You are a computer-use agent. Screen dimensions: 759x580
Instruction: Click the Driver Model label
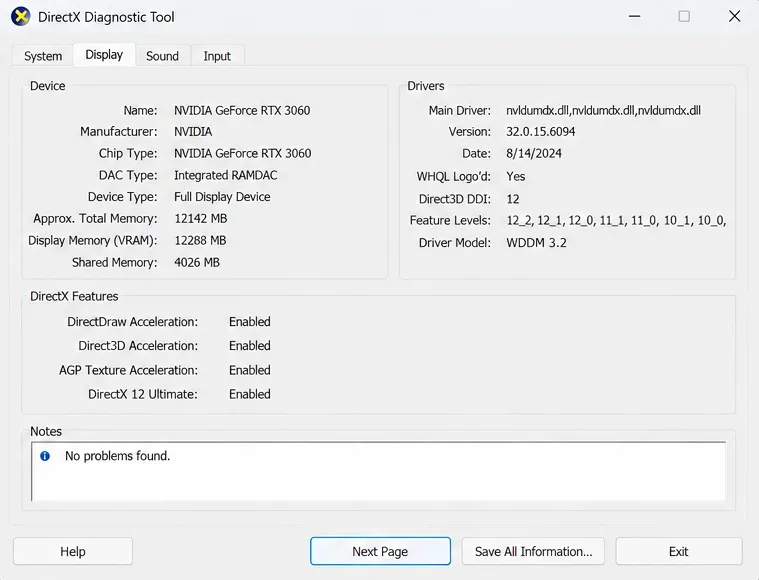click(455, 243)
